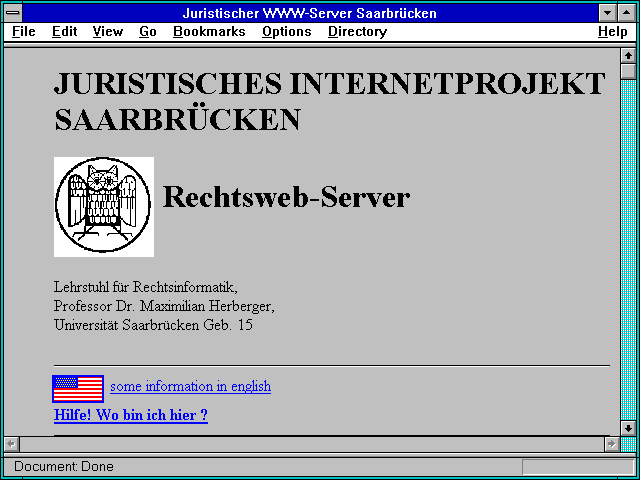
Task: Minimize window using title bar down arrow
Action: coord(607,13)
